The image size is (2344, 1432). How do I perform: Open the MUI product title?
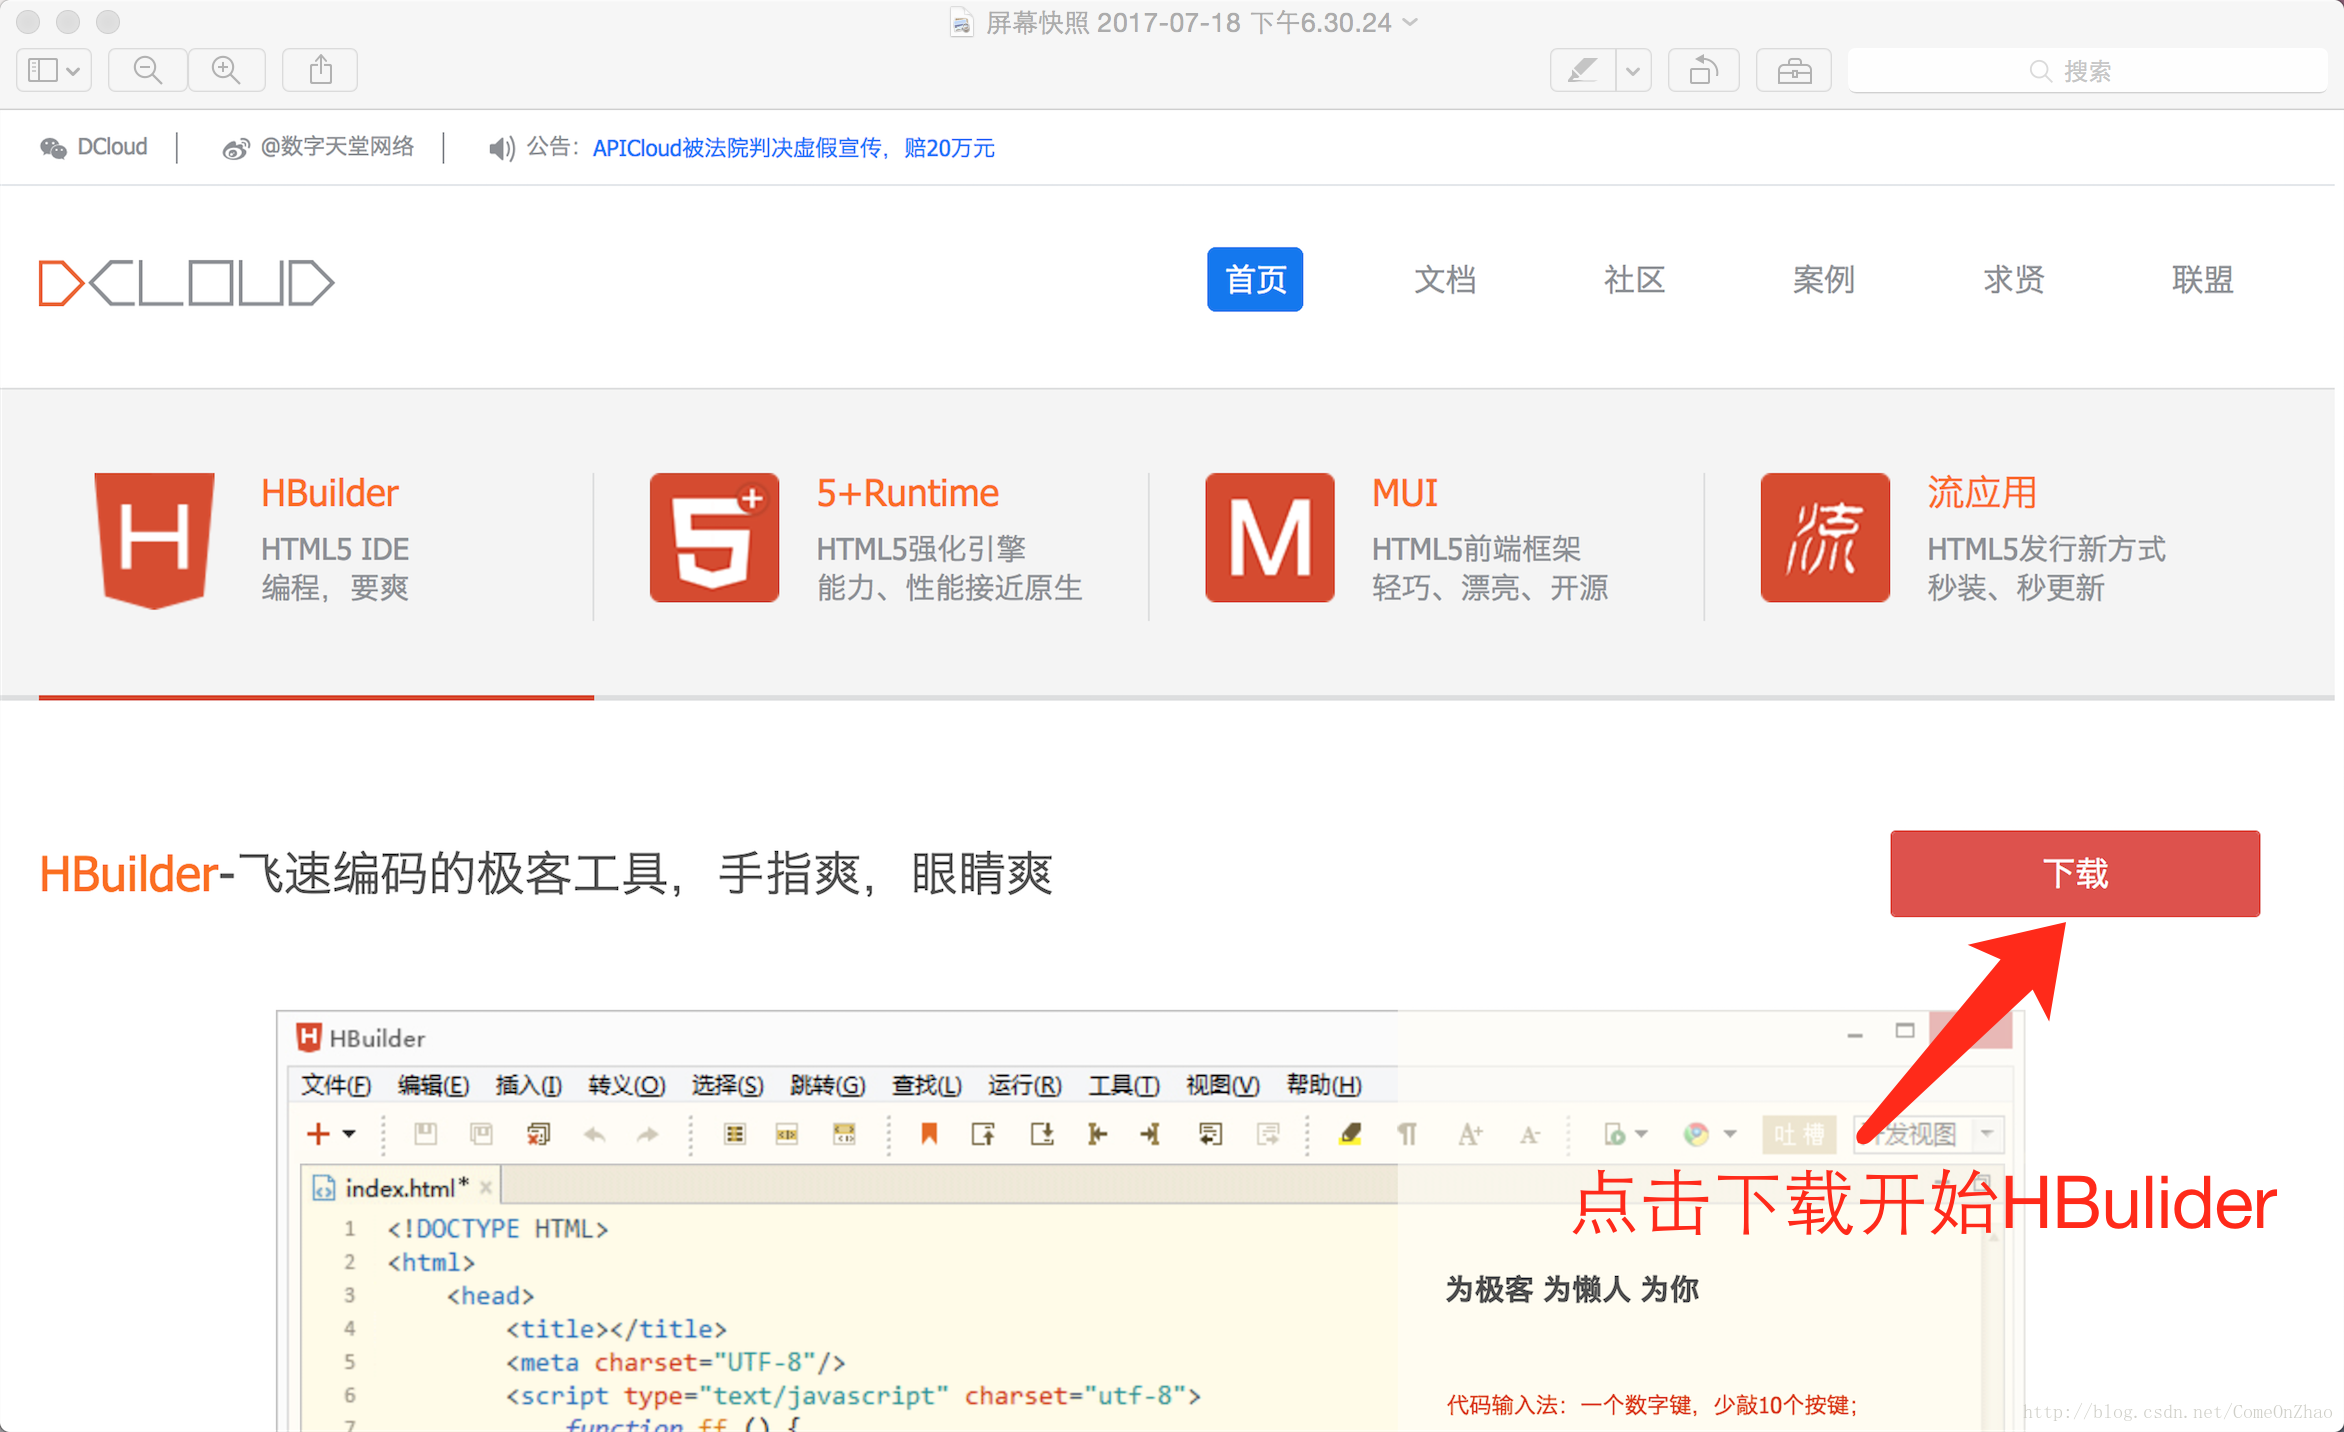(x=1404, y=493)
